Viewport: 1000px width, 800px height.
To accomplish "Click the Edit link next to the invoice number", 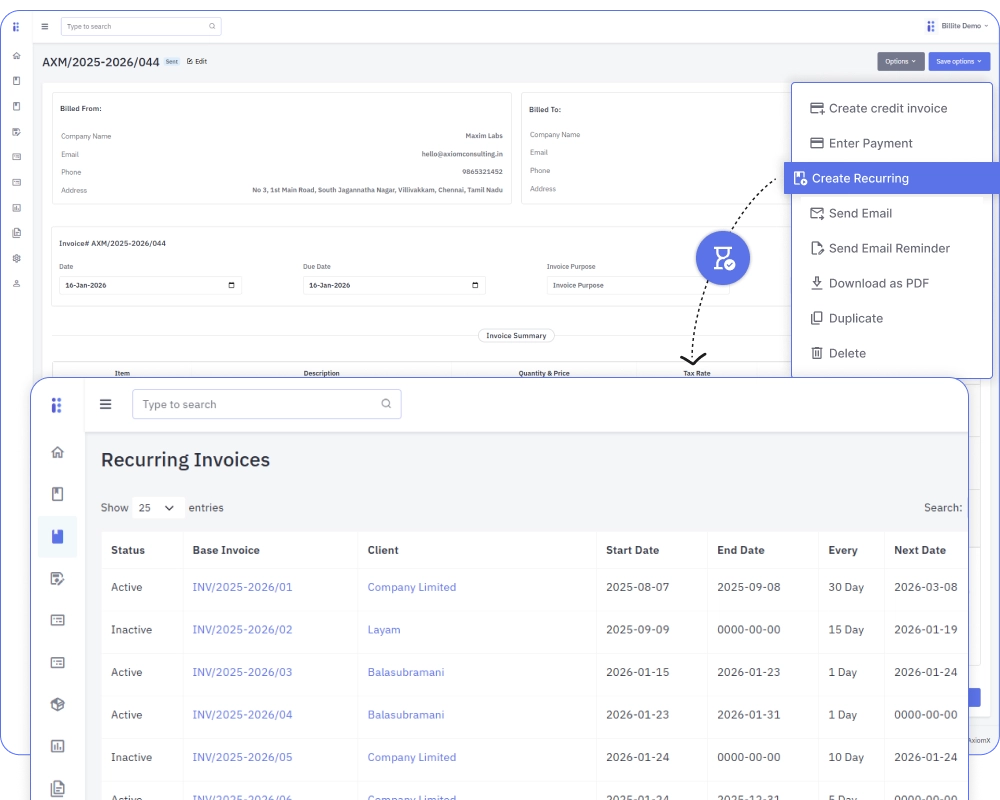I will [196, 61].
